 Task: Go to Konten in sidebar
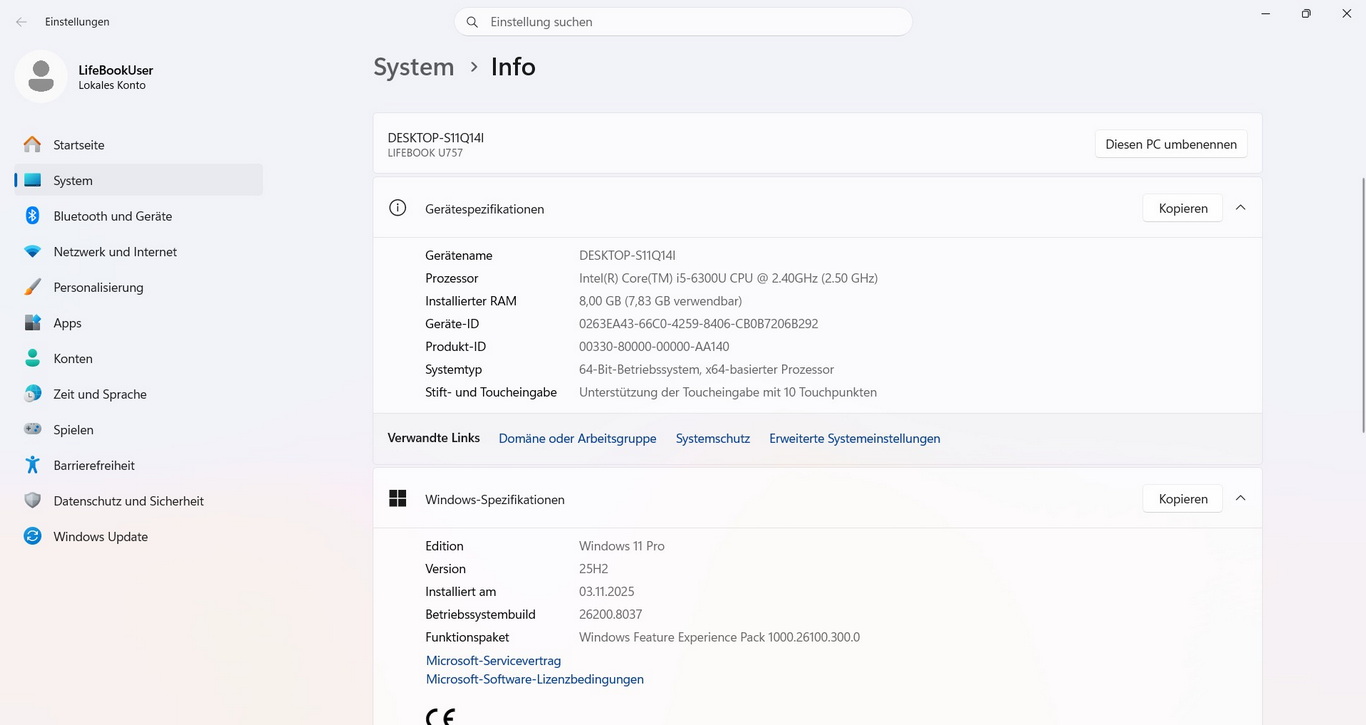[73, 358]
